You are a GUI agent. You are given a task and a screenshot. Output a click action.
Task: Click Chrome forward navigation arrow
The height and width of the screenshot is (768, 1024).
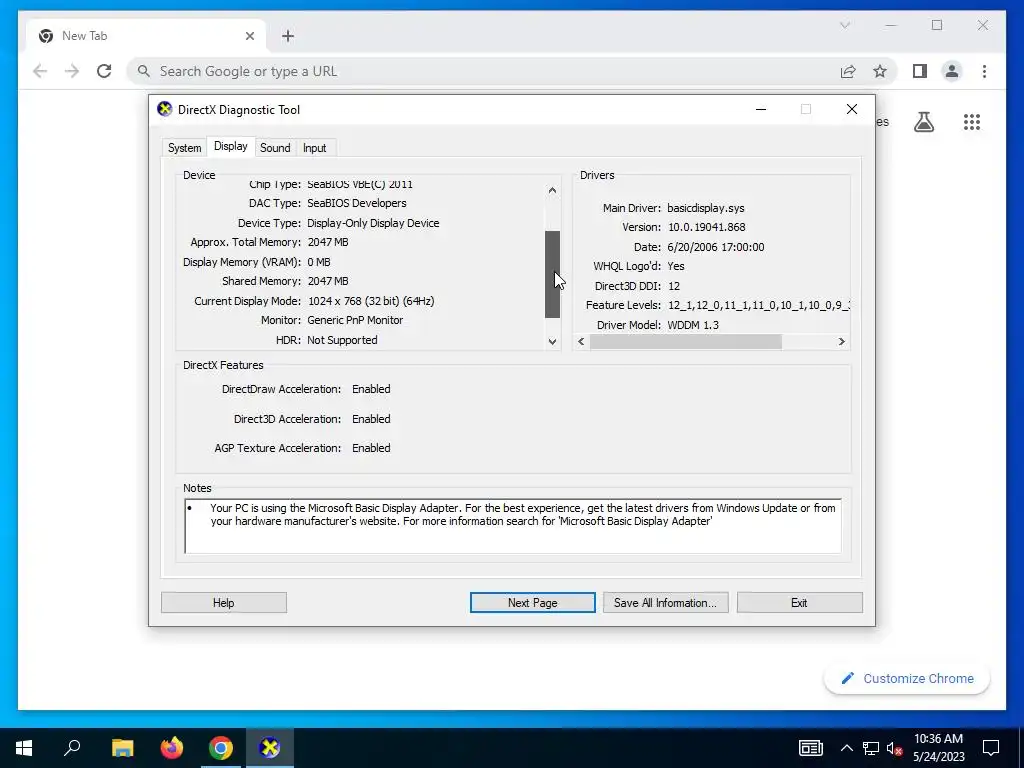pos(72,71)
